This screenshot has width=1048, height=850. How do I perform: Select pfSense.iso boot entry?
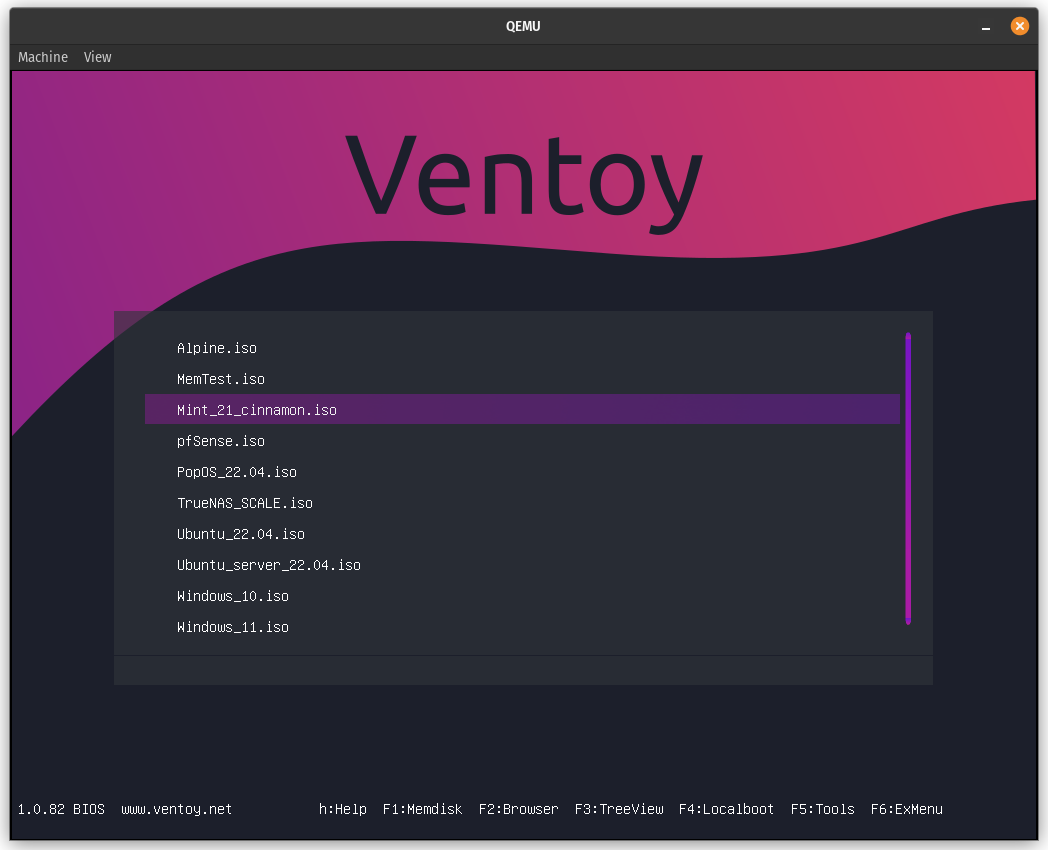click(x=522, y=441)
